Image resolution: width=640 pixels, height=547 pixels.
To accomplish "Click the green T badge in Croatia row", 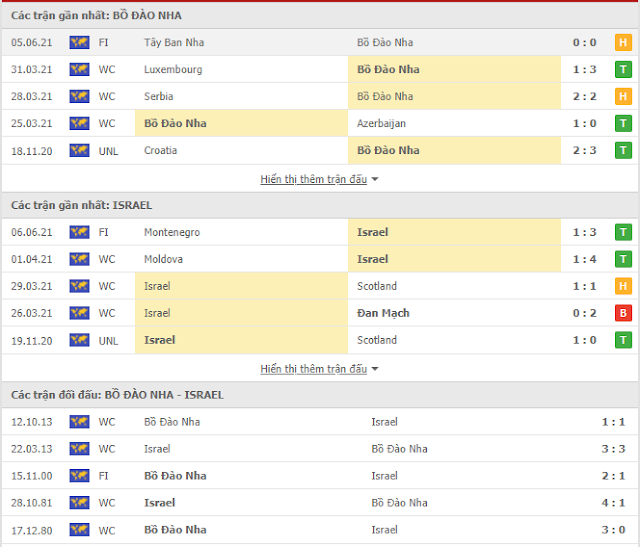I will coord(623,151).
